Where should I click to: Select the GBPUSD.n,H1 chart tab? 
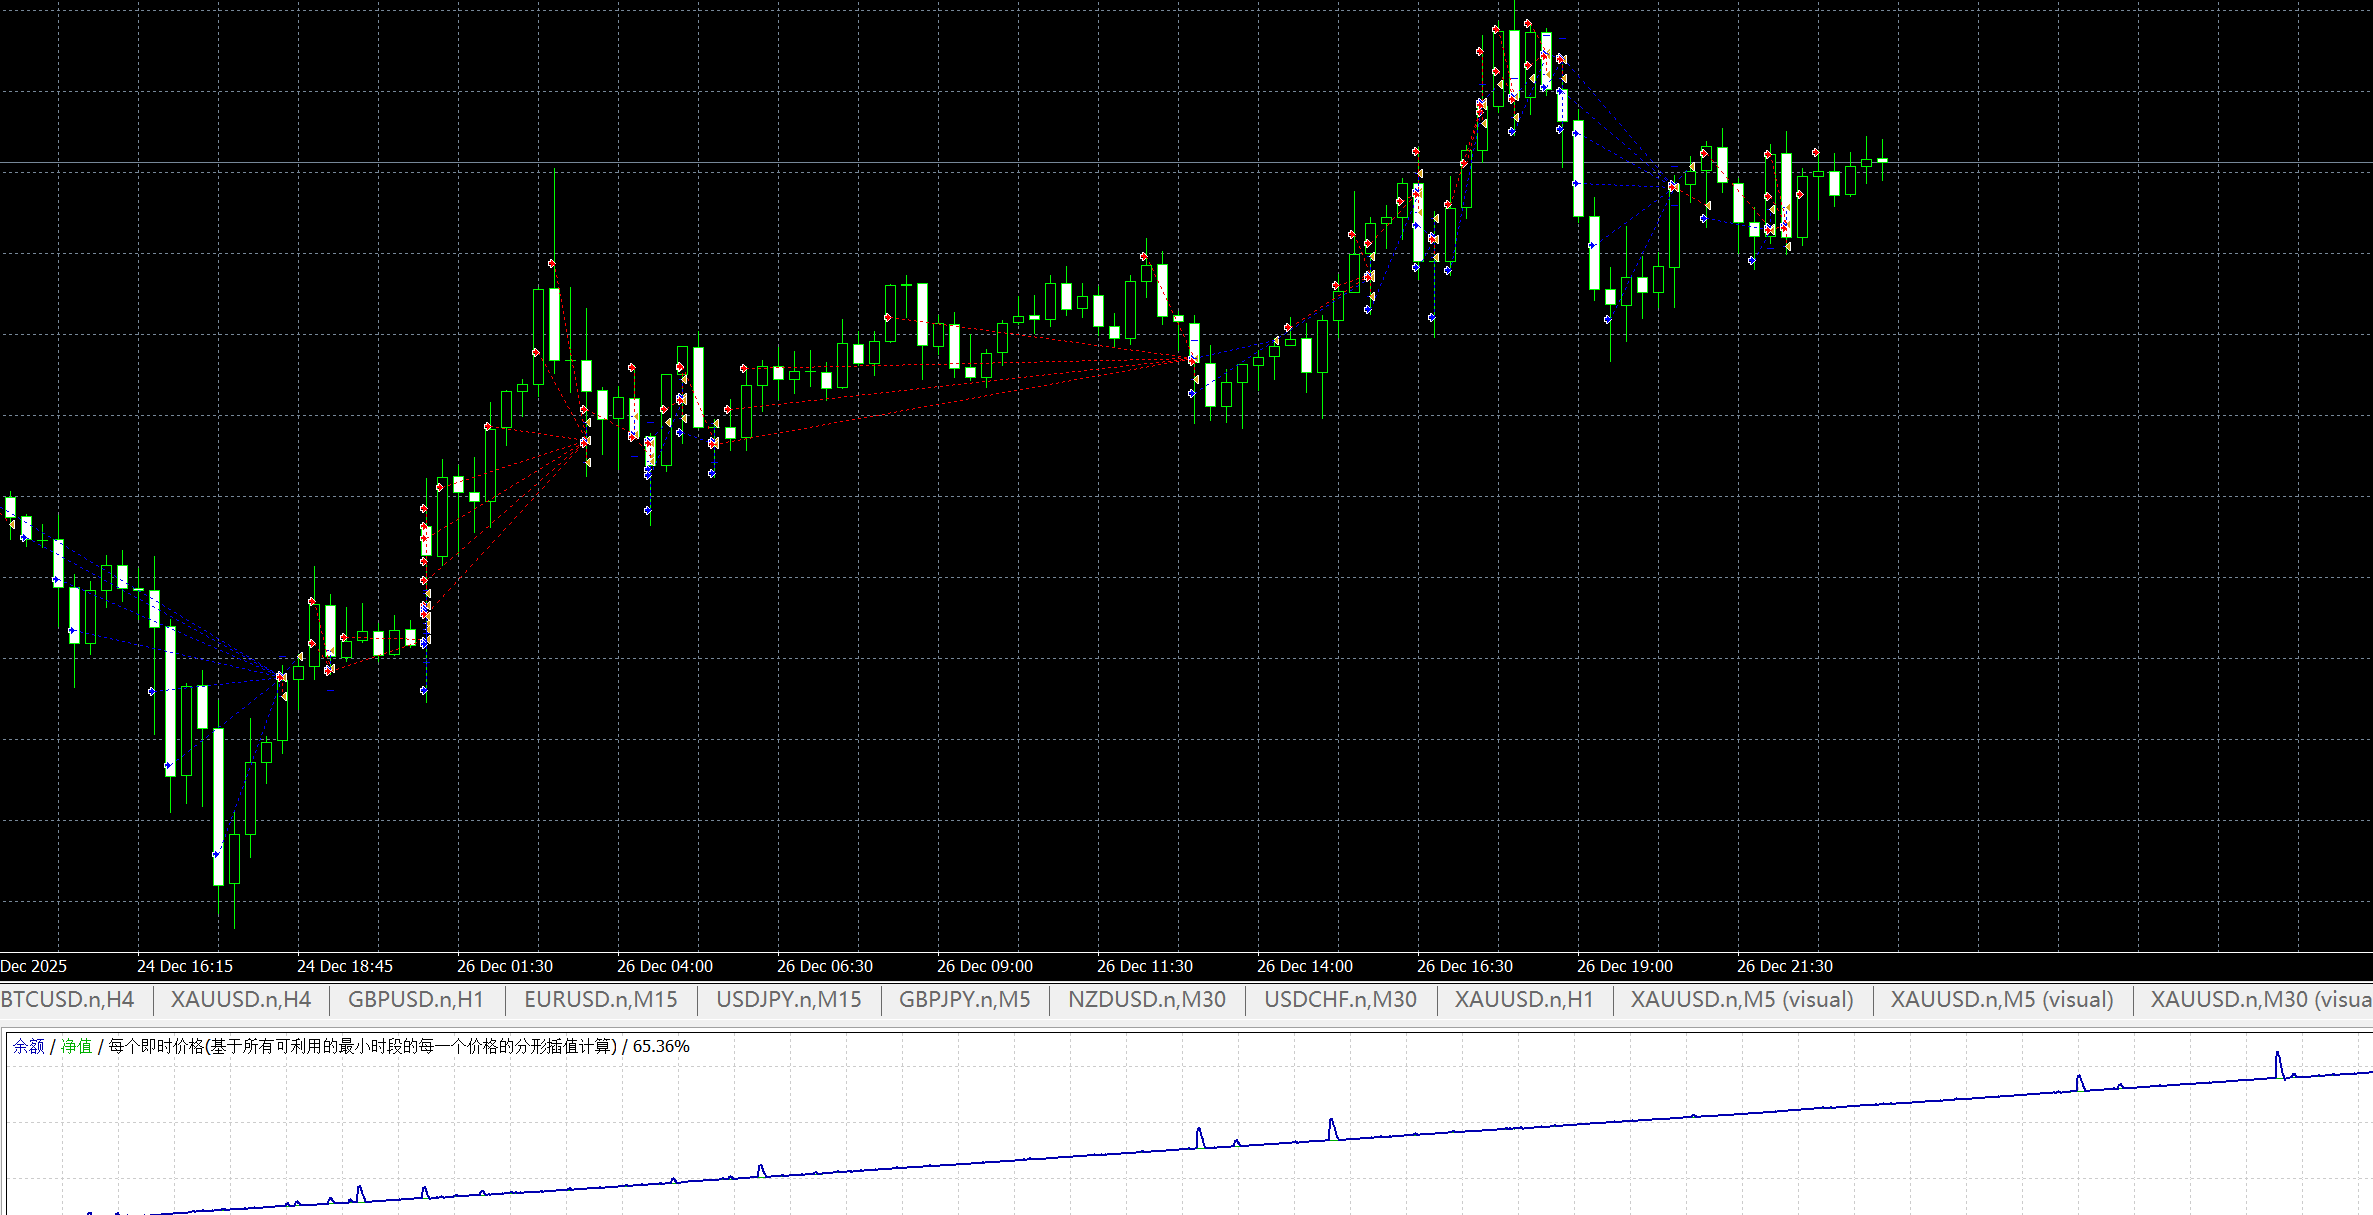point(416,999)
